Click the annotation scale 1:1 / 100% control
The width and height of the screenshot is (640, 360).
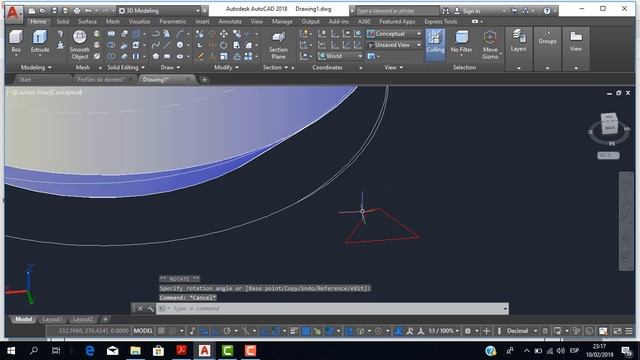click(444, 331)
